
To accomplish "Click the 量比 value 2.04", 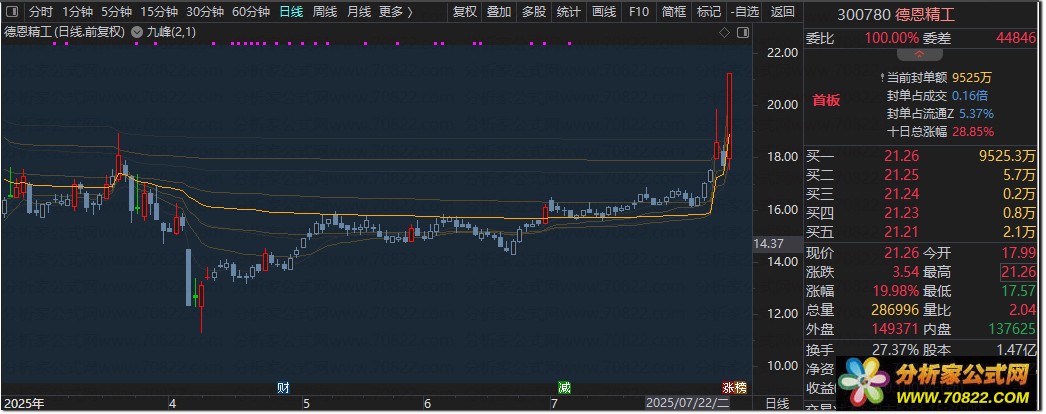I will click(1023, 311).
